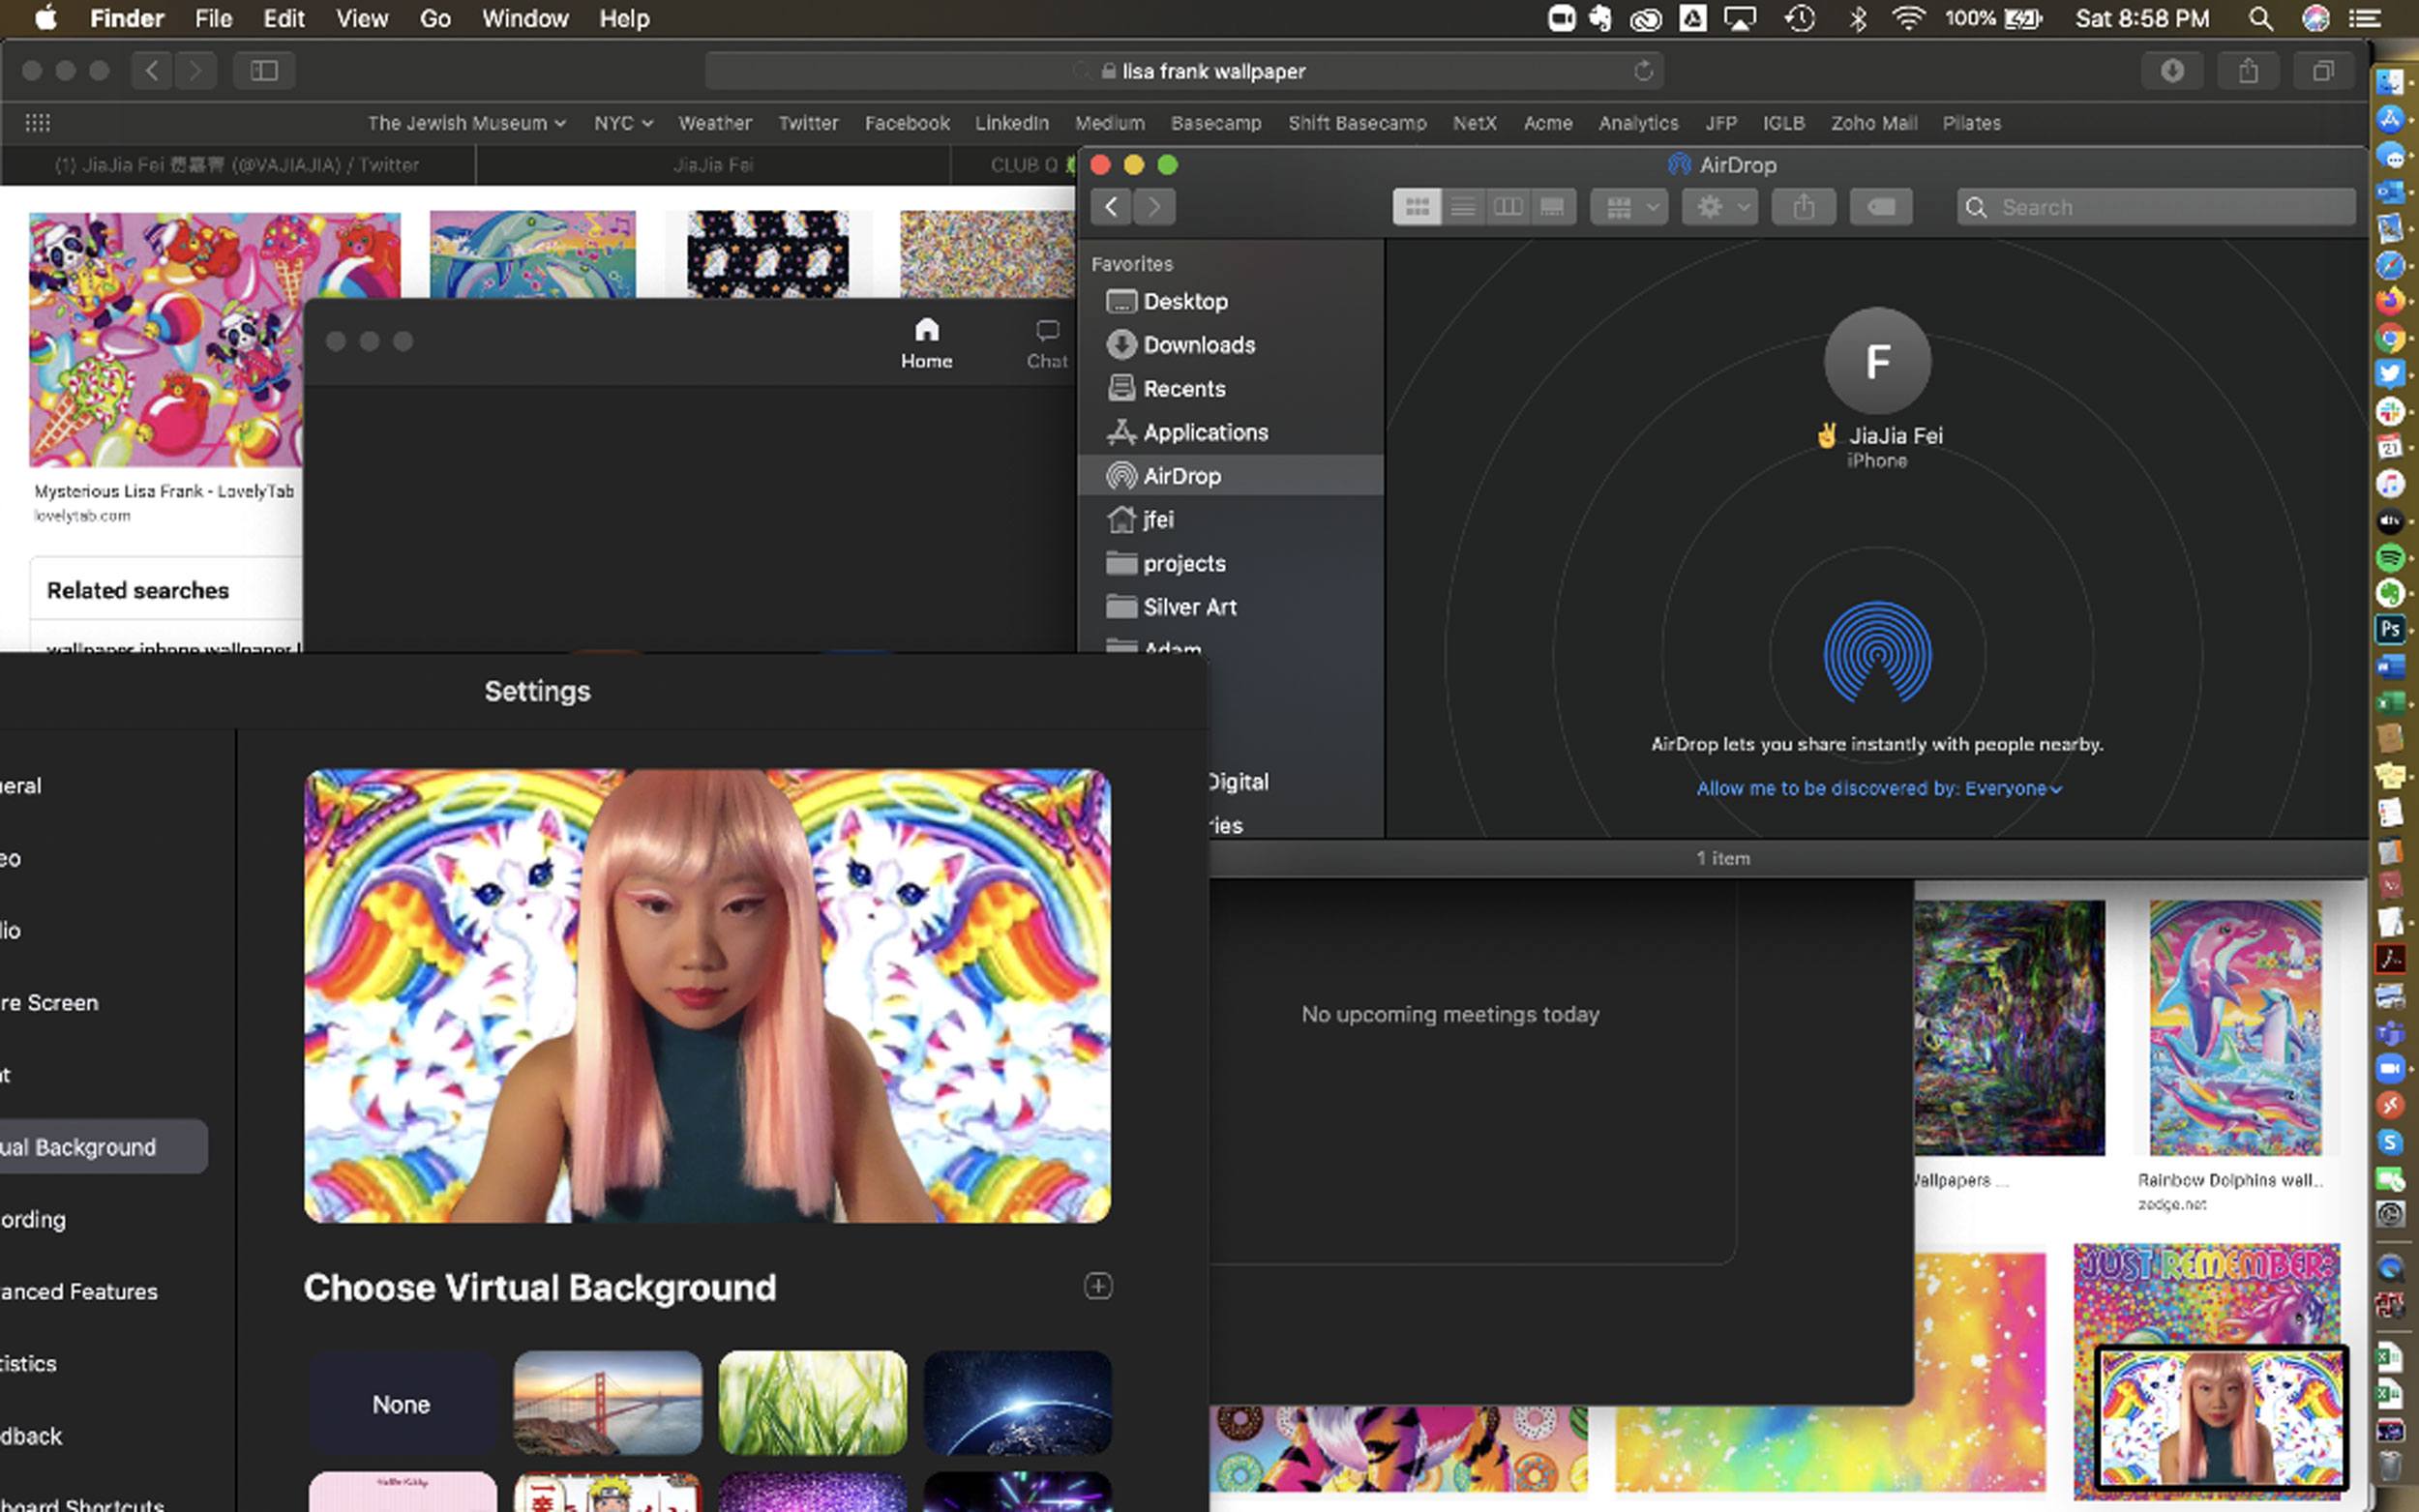Image resolution: width=2419 pixels, height=1512 pixels.
Task: Choose the green grass virtual background
Action: [812, 1403]
